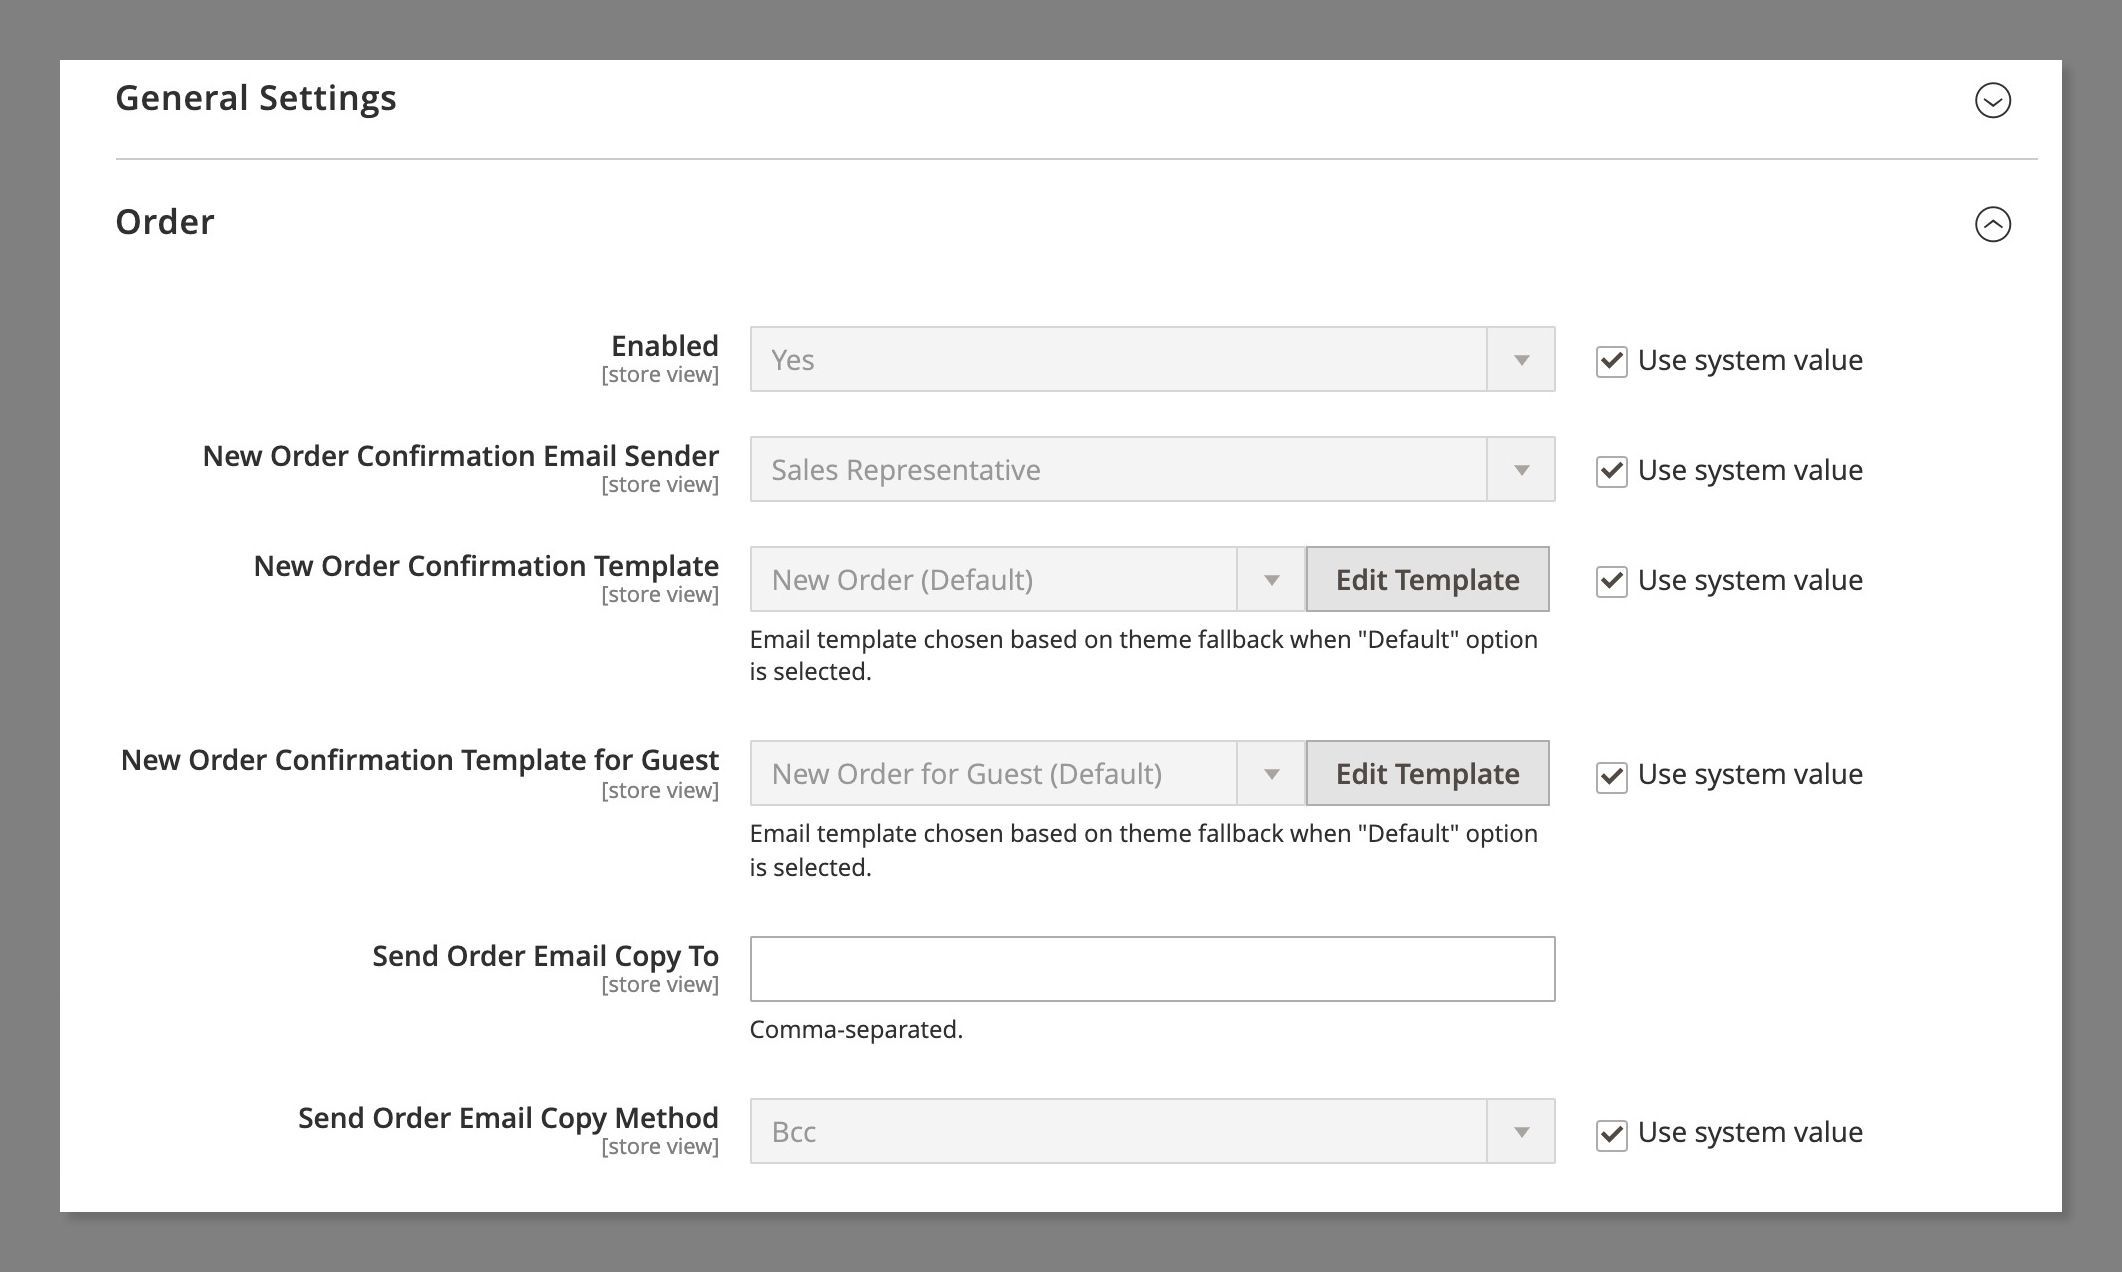Edit Template for Guest order confirmation

[x=1427, y=774]
